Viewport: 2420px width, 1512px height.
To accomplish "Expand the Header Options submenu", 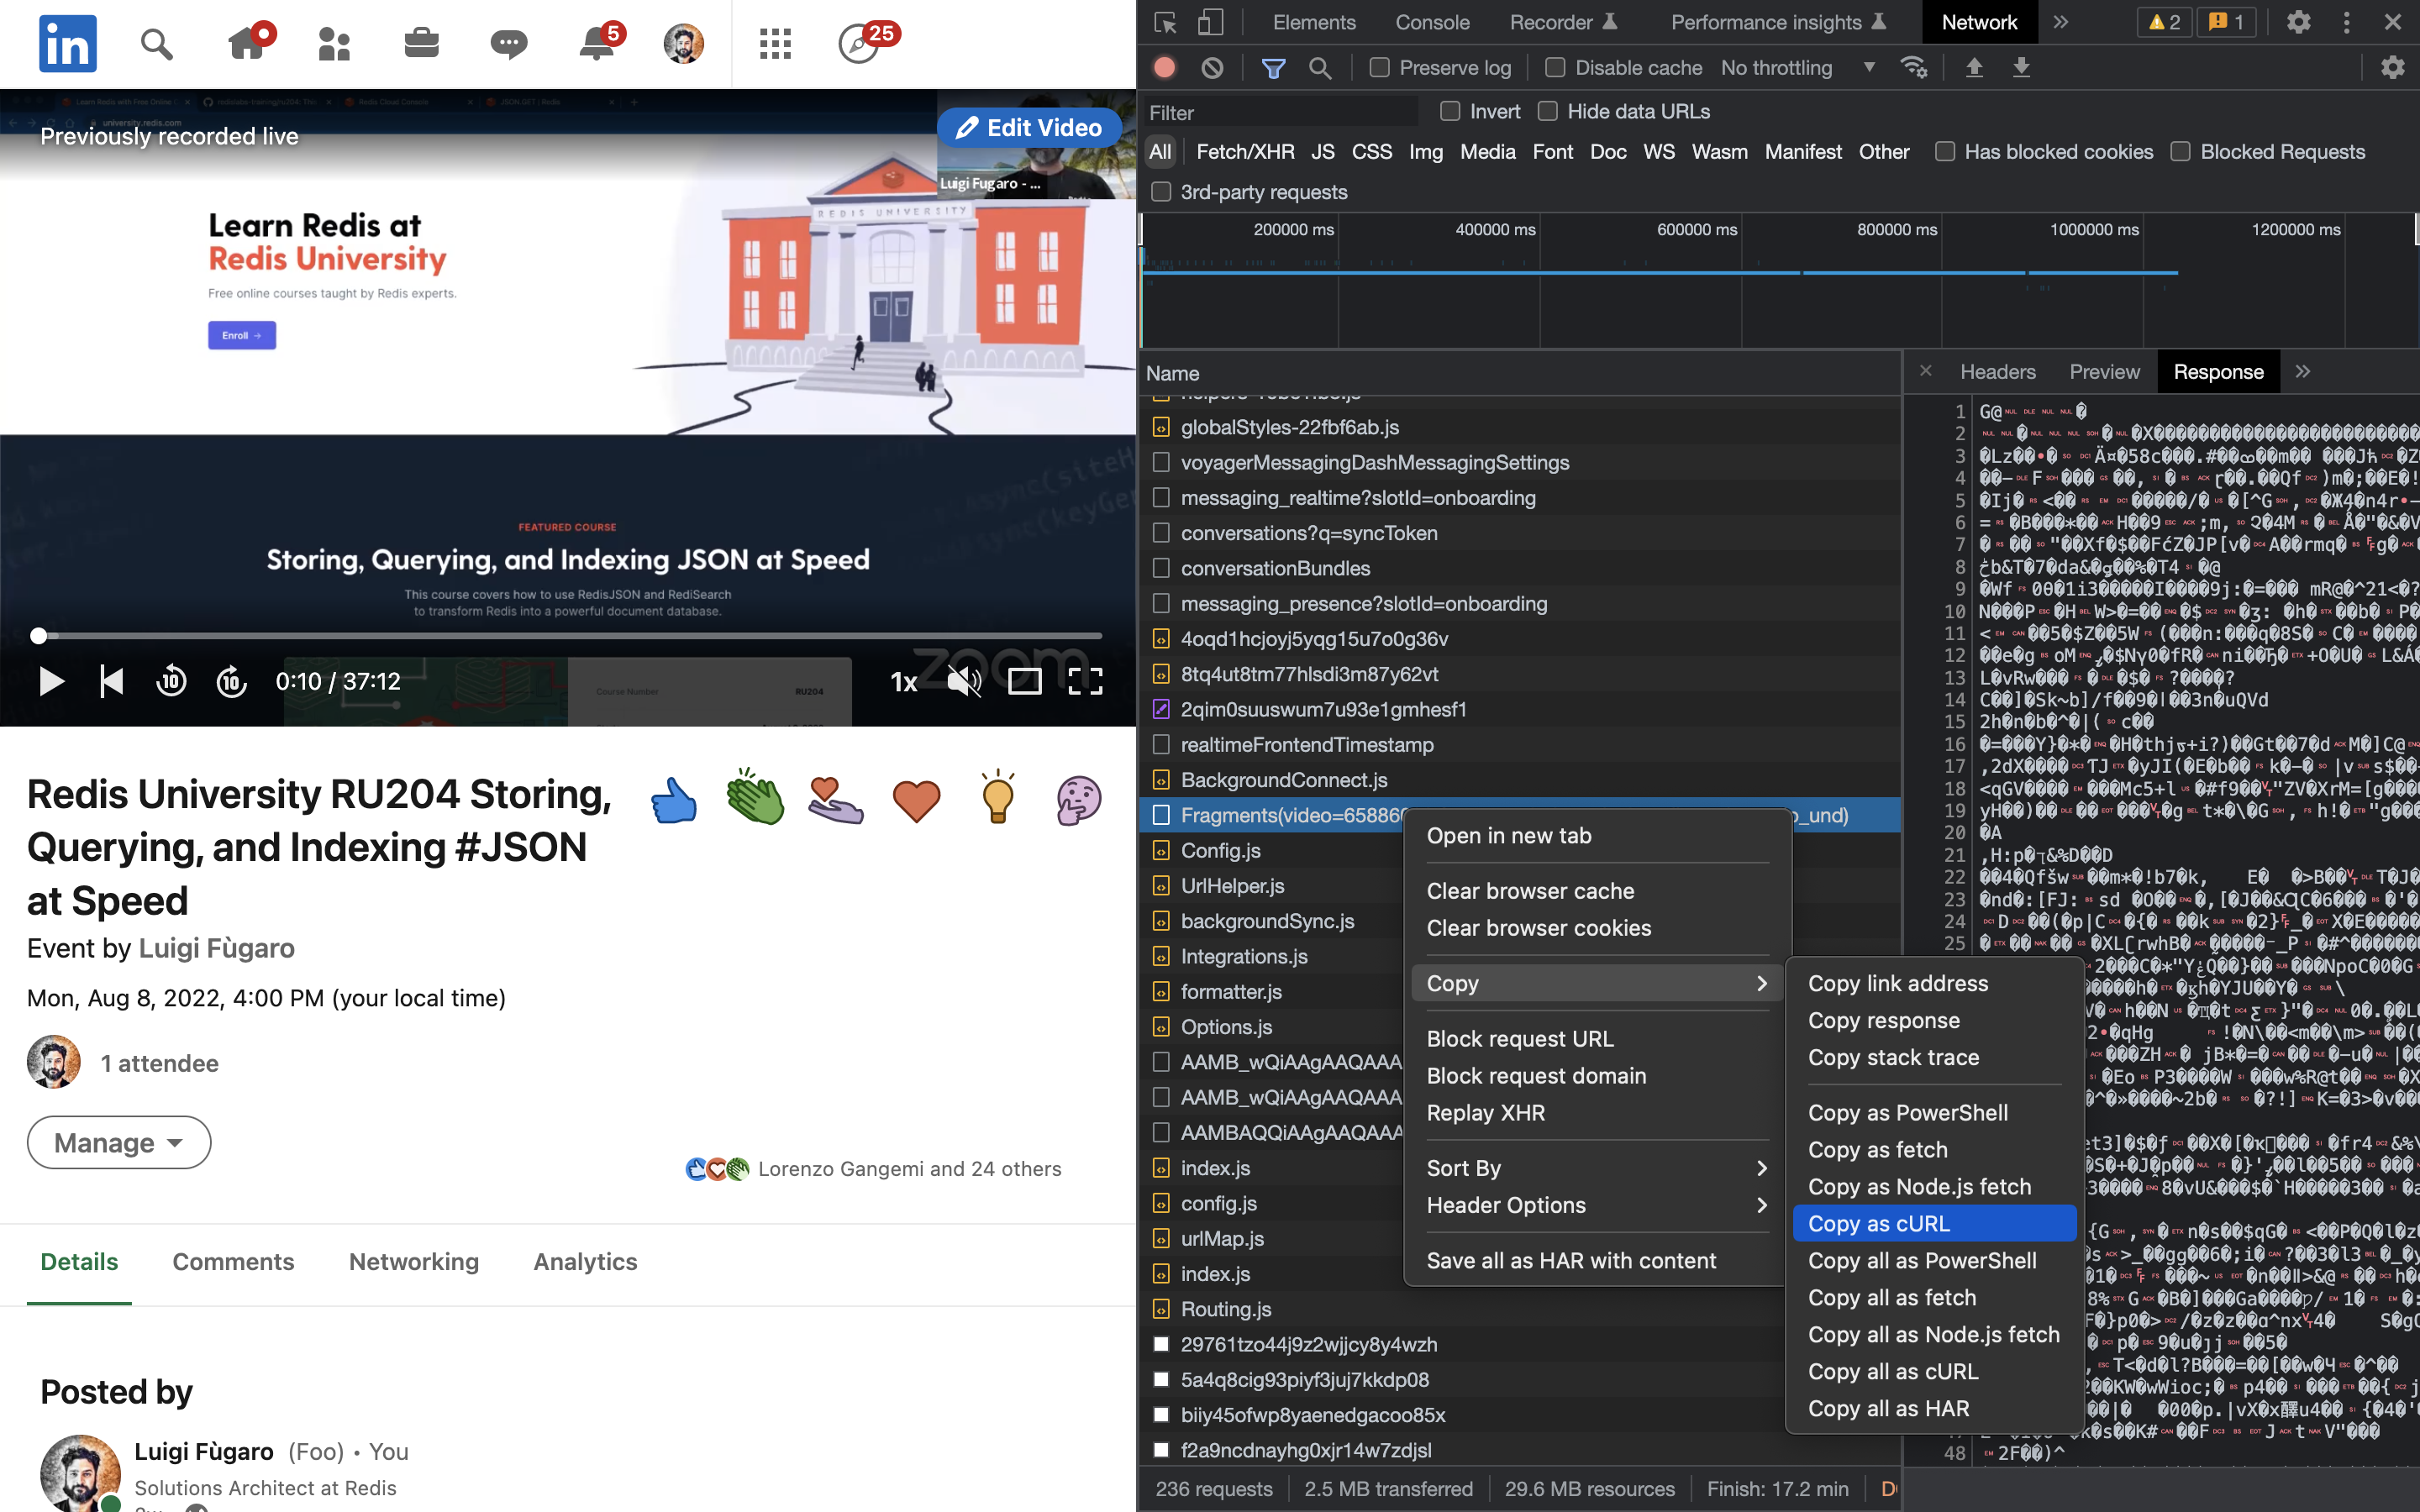I will point(1597,1205).
